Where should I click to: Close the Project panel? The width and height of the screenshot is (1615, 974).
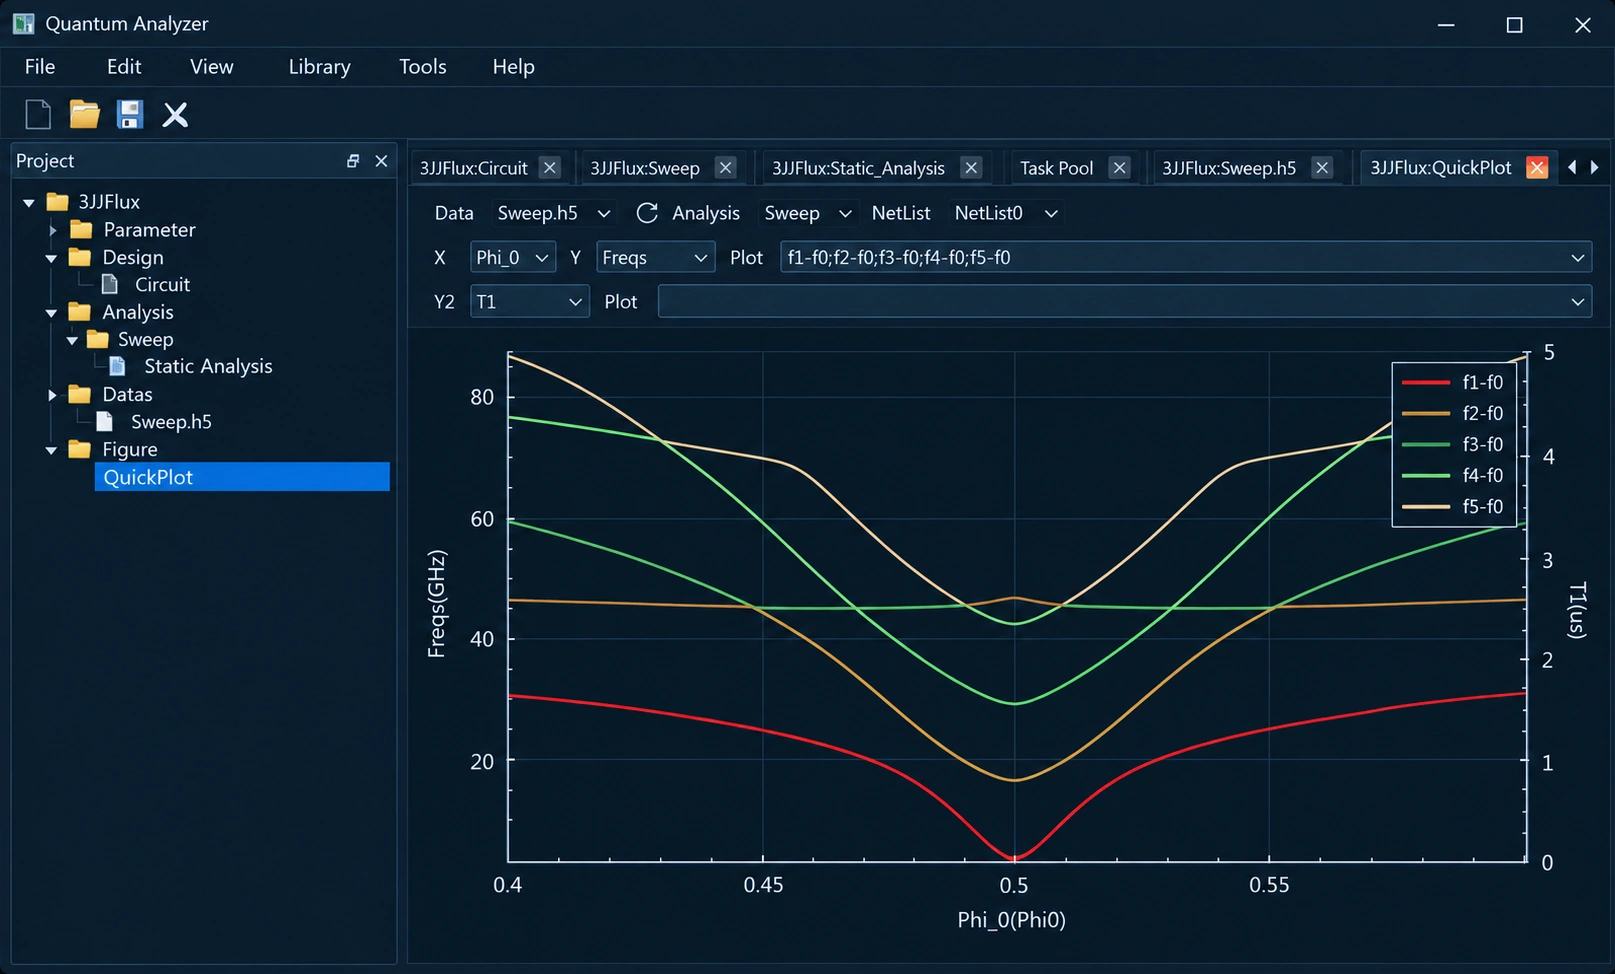pos(381,161)
